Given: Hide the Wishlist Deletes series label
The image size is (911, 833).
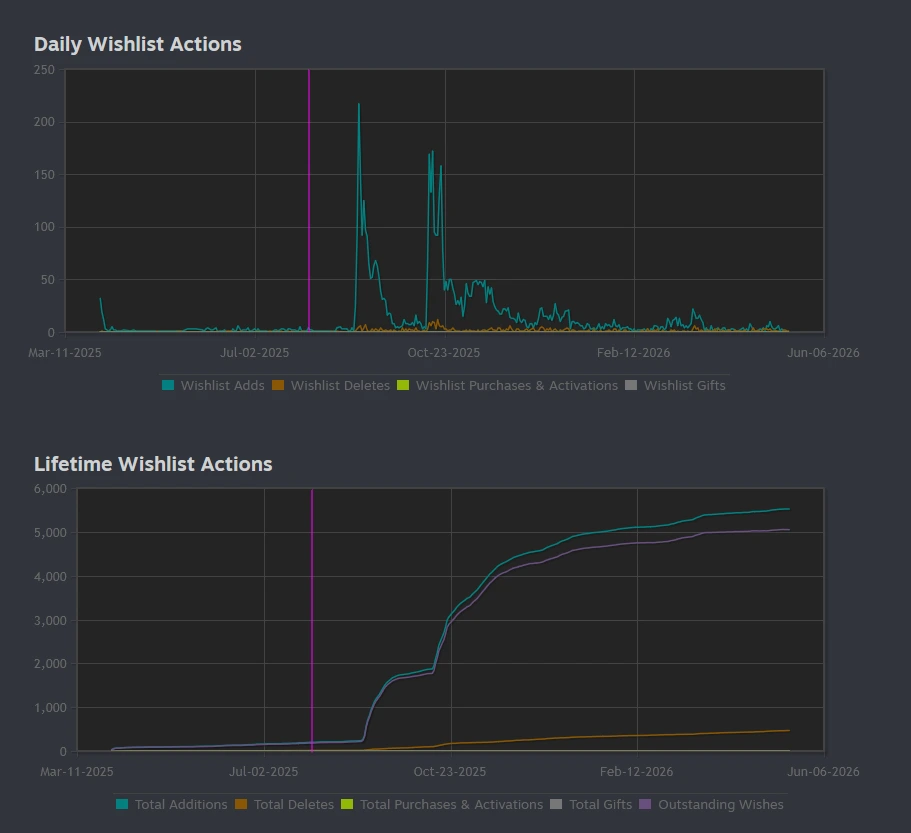Looking at the screenshot, I should pos(340,386).
